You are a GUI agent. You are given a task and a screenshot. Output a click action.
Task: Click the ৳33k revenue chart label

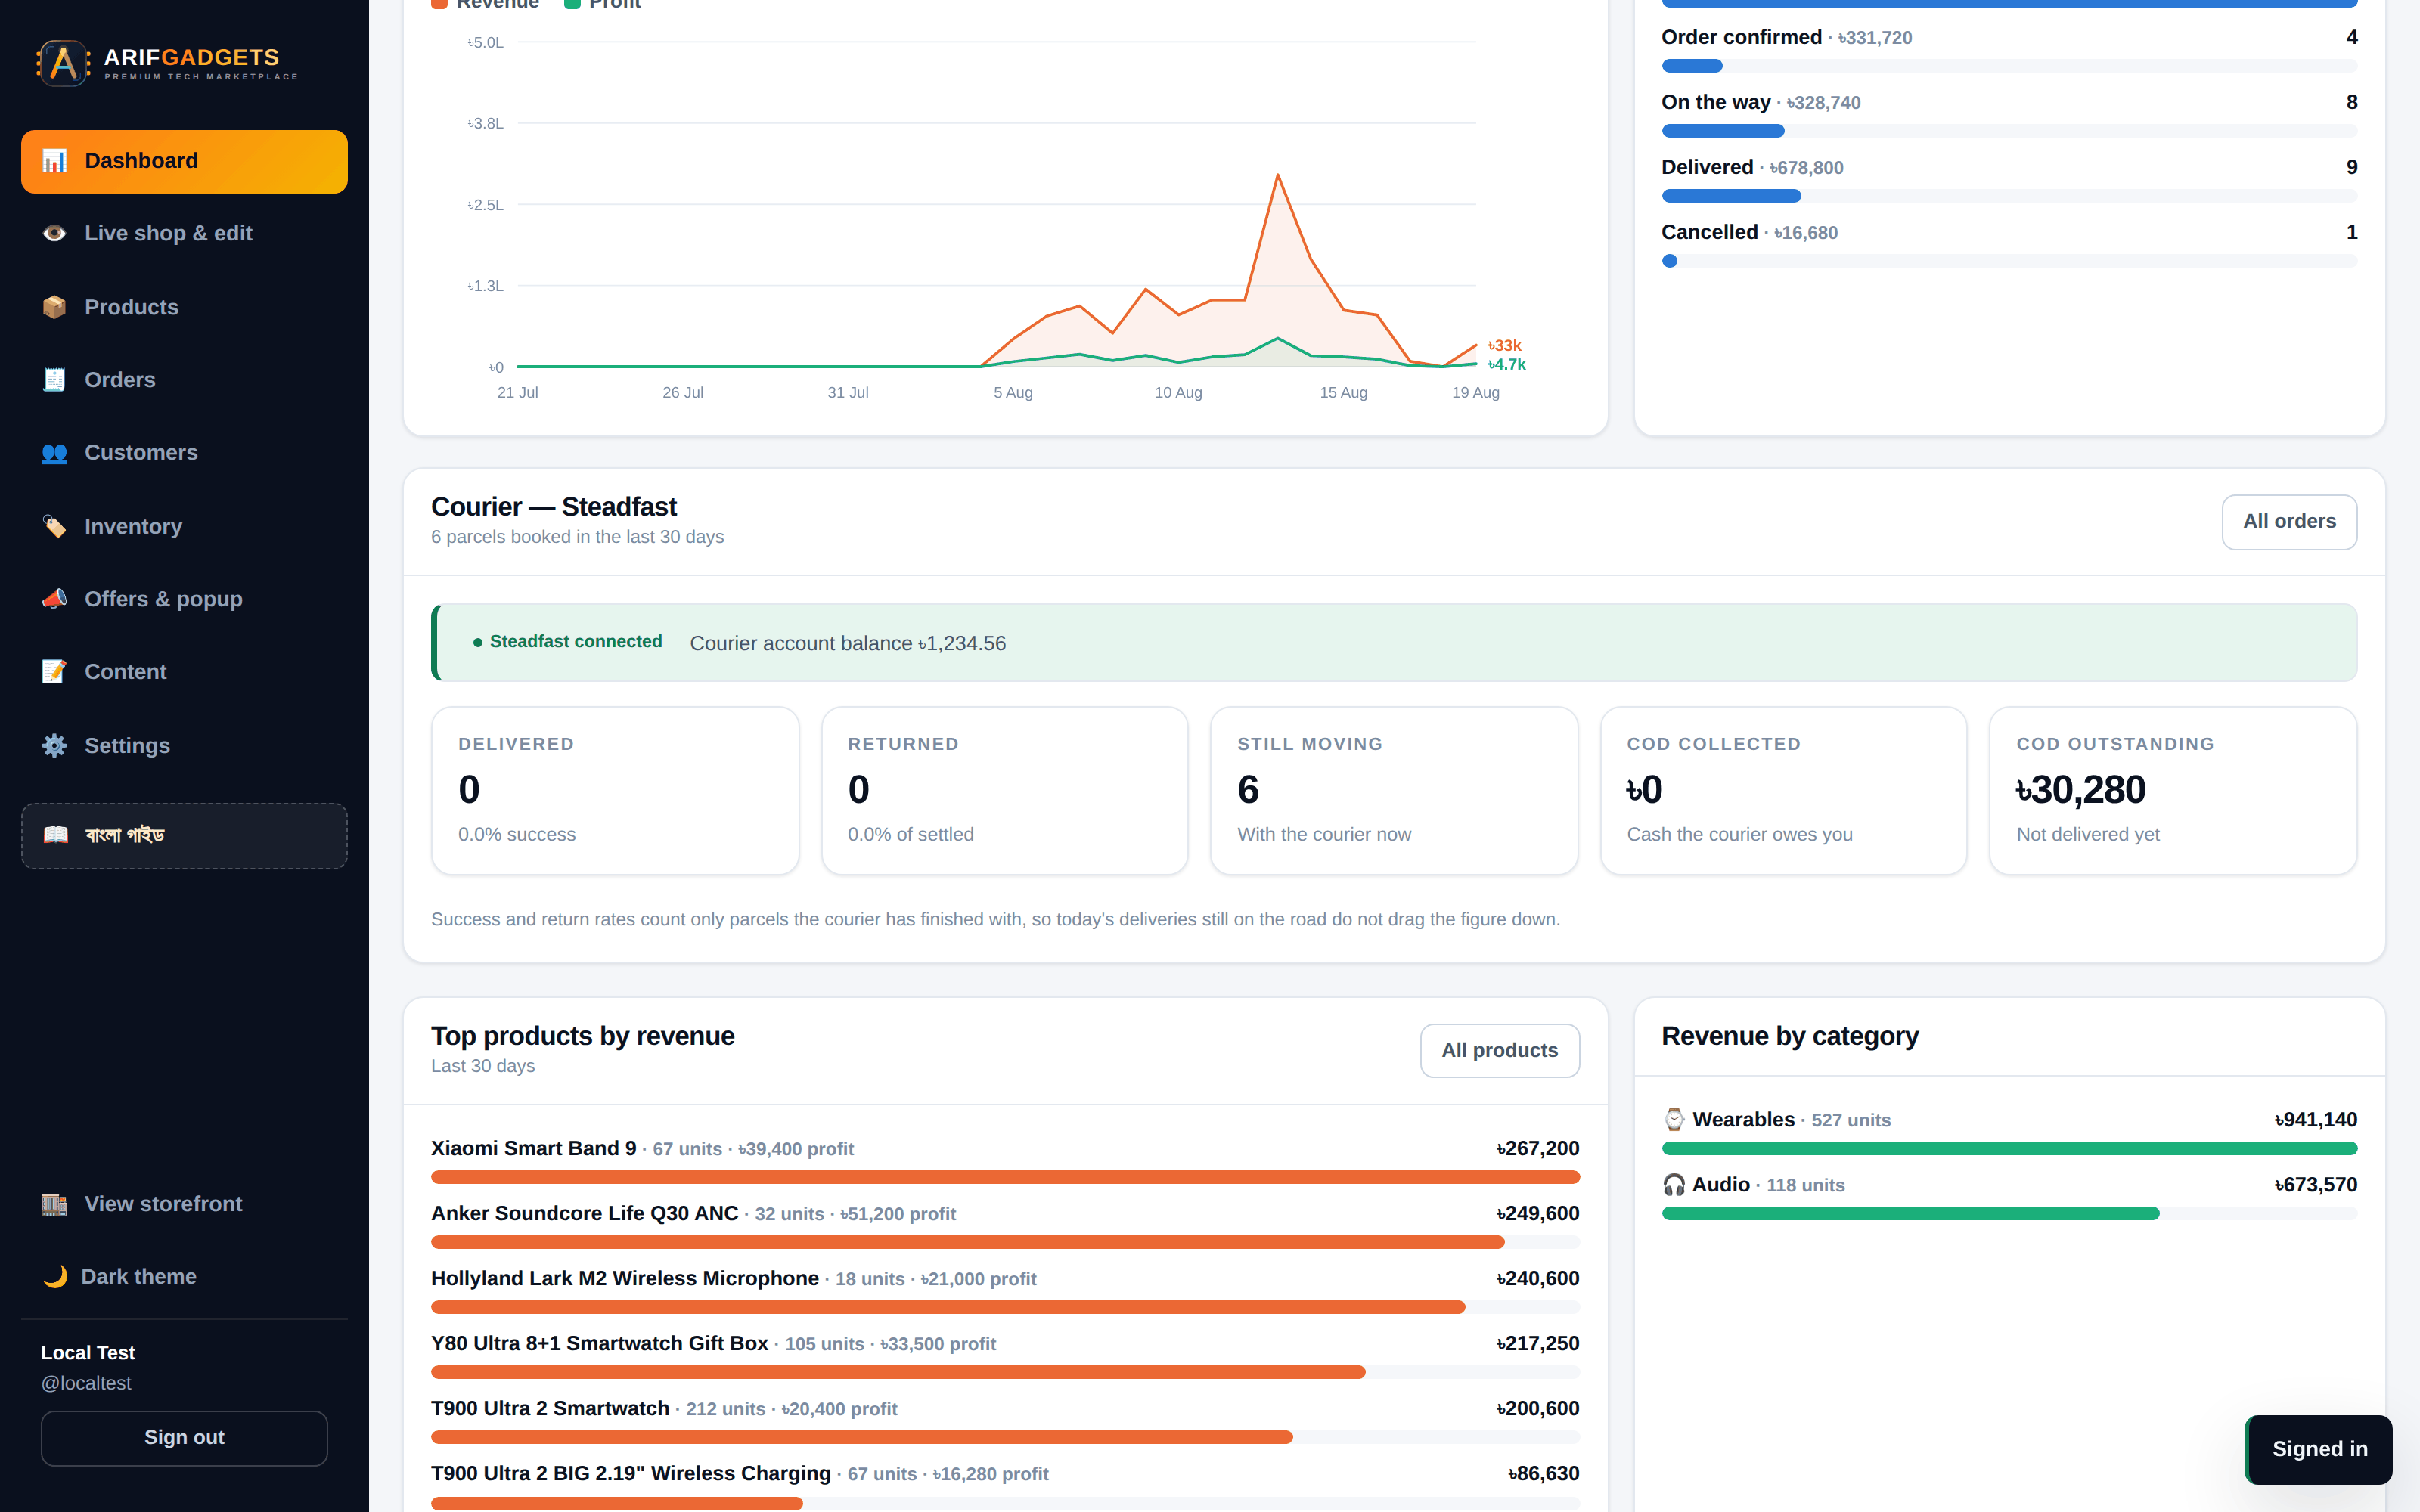1504,346
